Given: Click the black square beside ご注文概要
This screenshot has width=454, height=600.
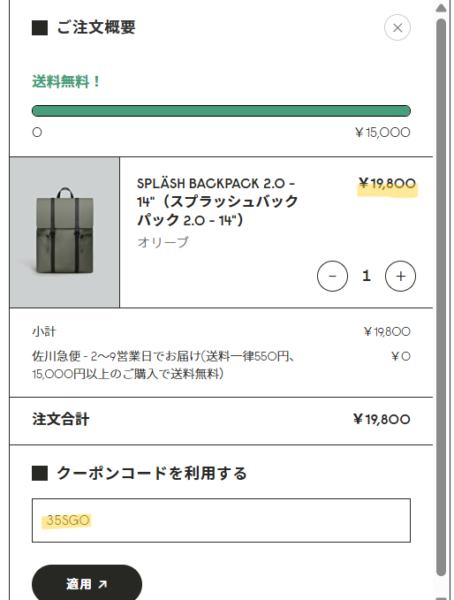Looking at the screenshot, I should pyautogui.click(x=39, y=28).
